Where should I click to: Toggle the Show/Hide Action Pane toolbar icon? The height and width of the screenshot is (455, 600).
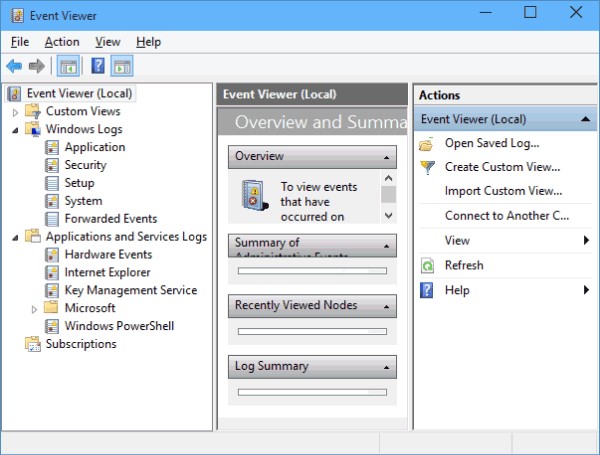pos(122,66)
